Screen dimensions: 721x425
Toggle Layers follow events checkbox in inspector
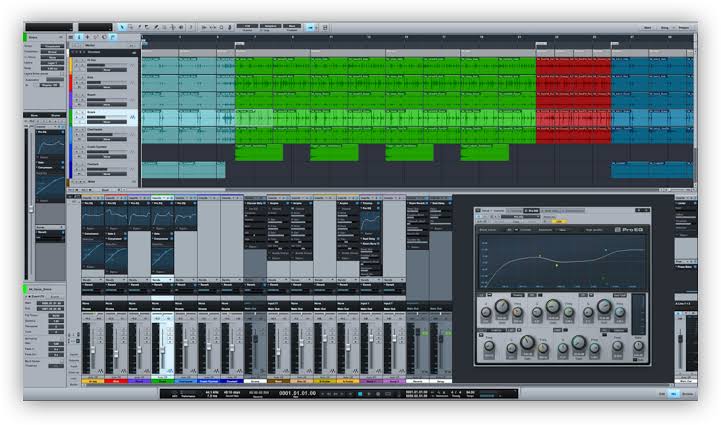click(x=62, y=74)
